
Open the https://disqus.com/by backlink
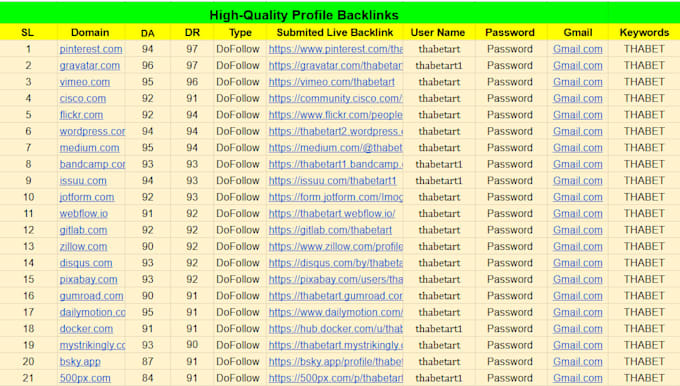coord(336,263)
